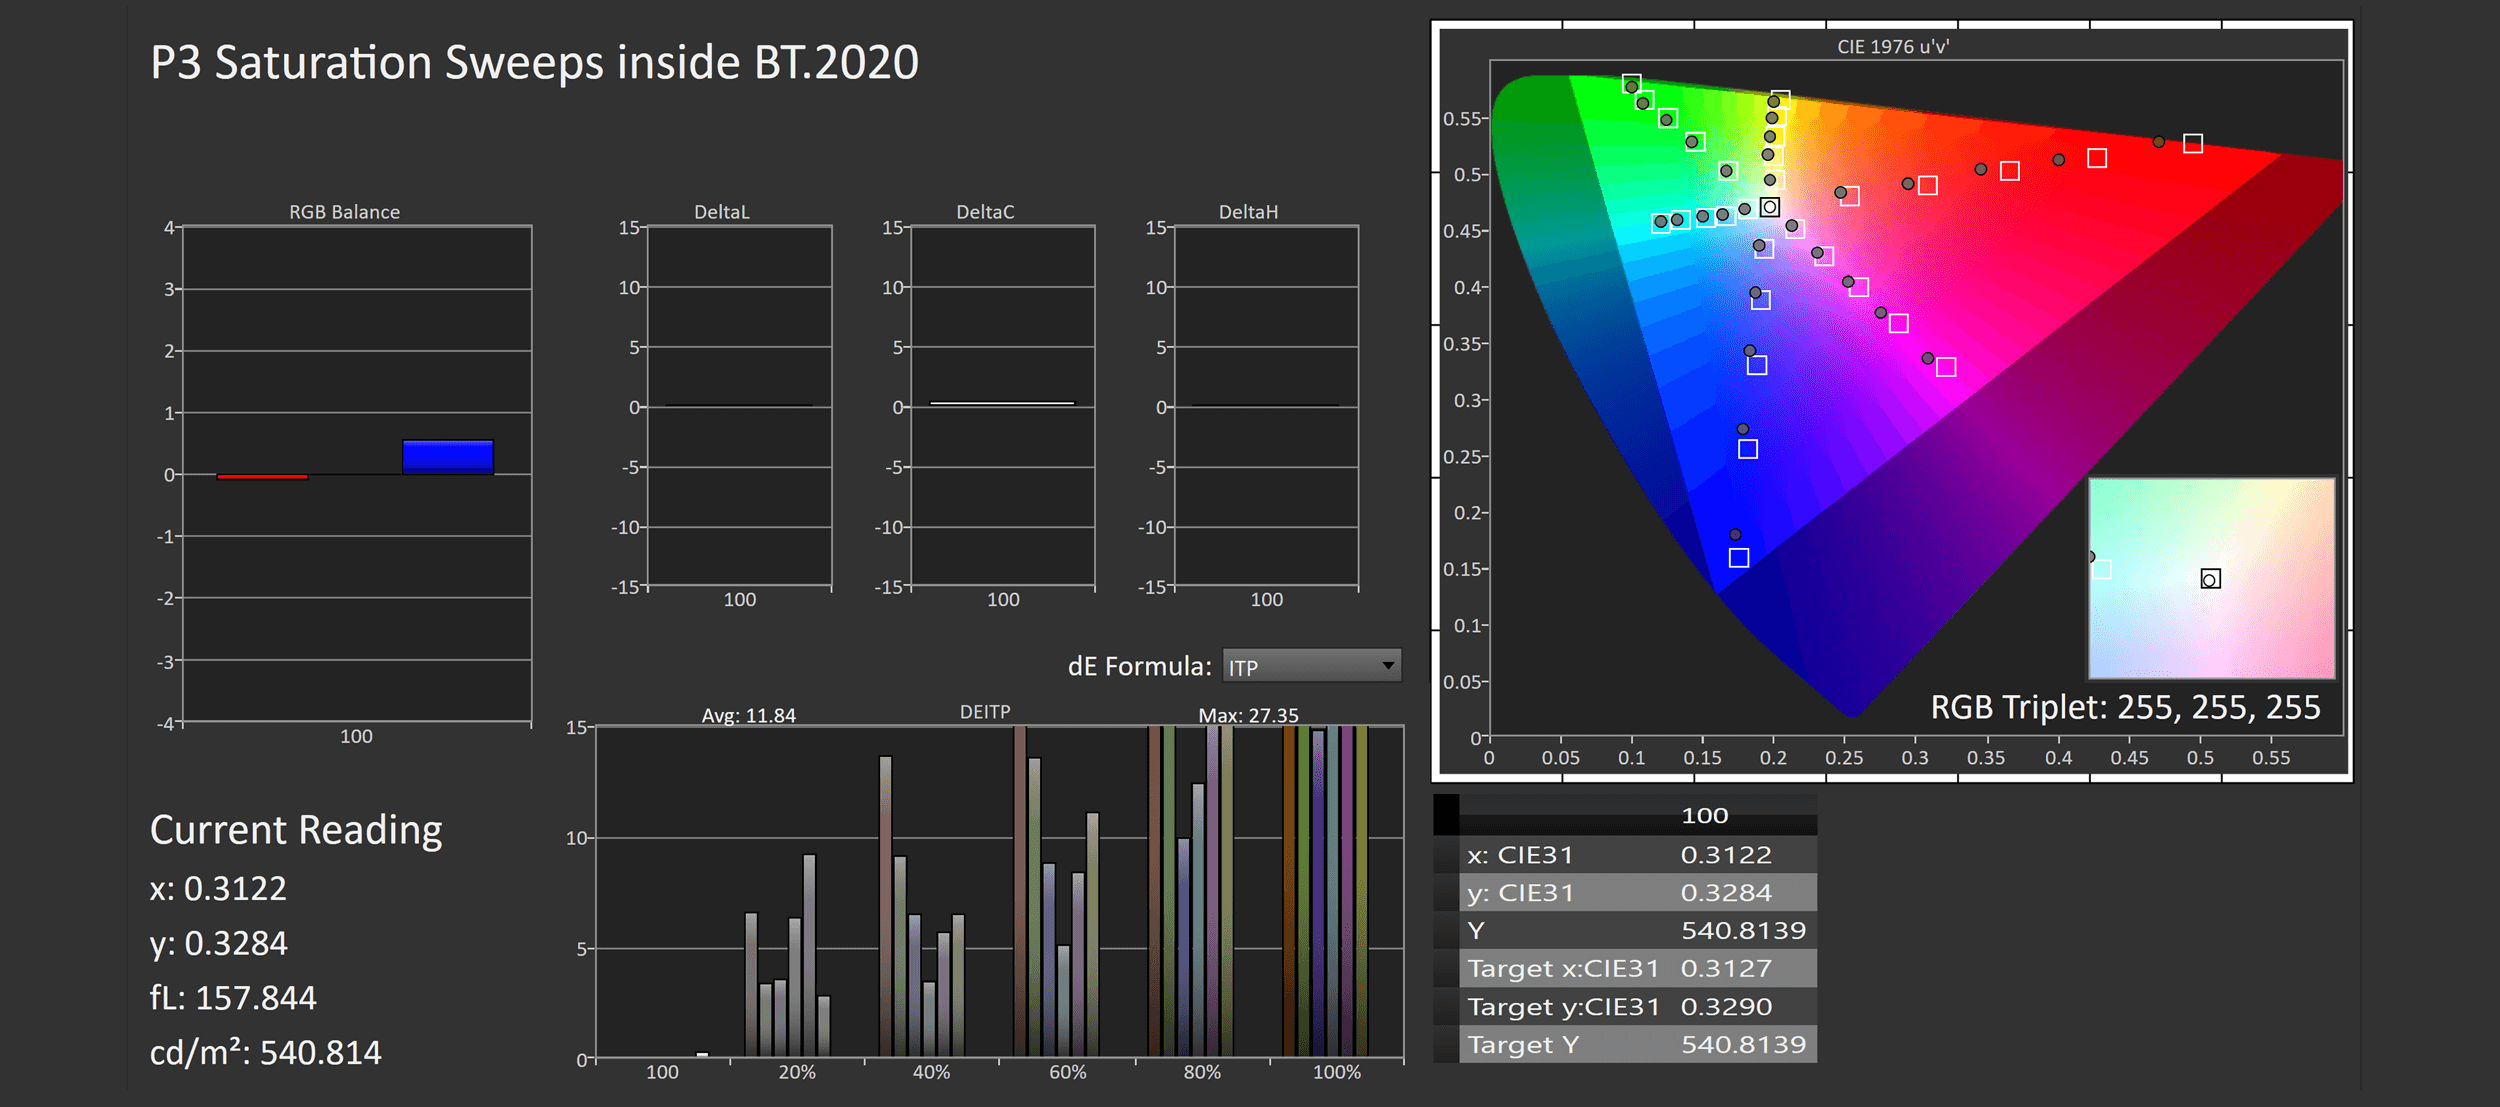Click the 100% red target square

coord(2192,144)
